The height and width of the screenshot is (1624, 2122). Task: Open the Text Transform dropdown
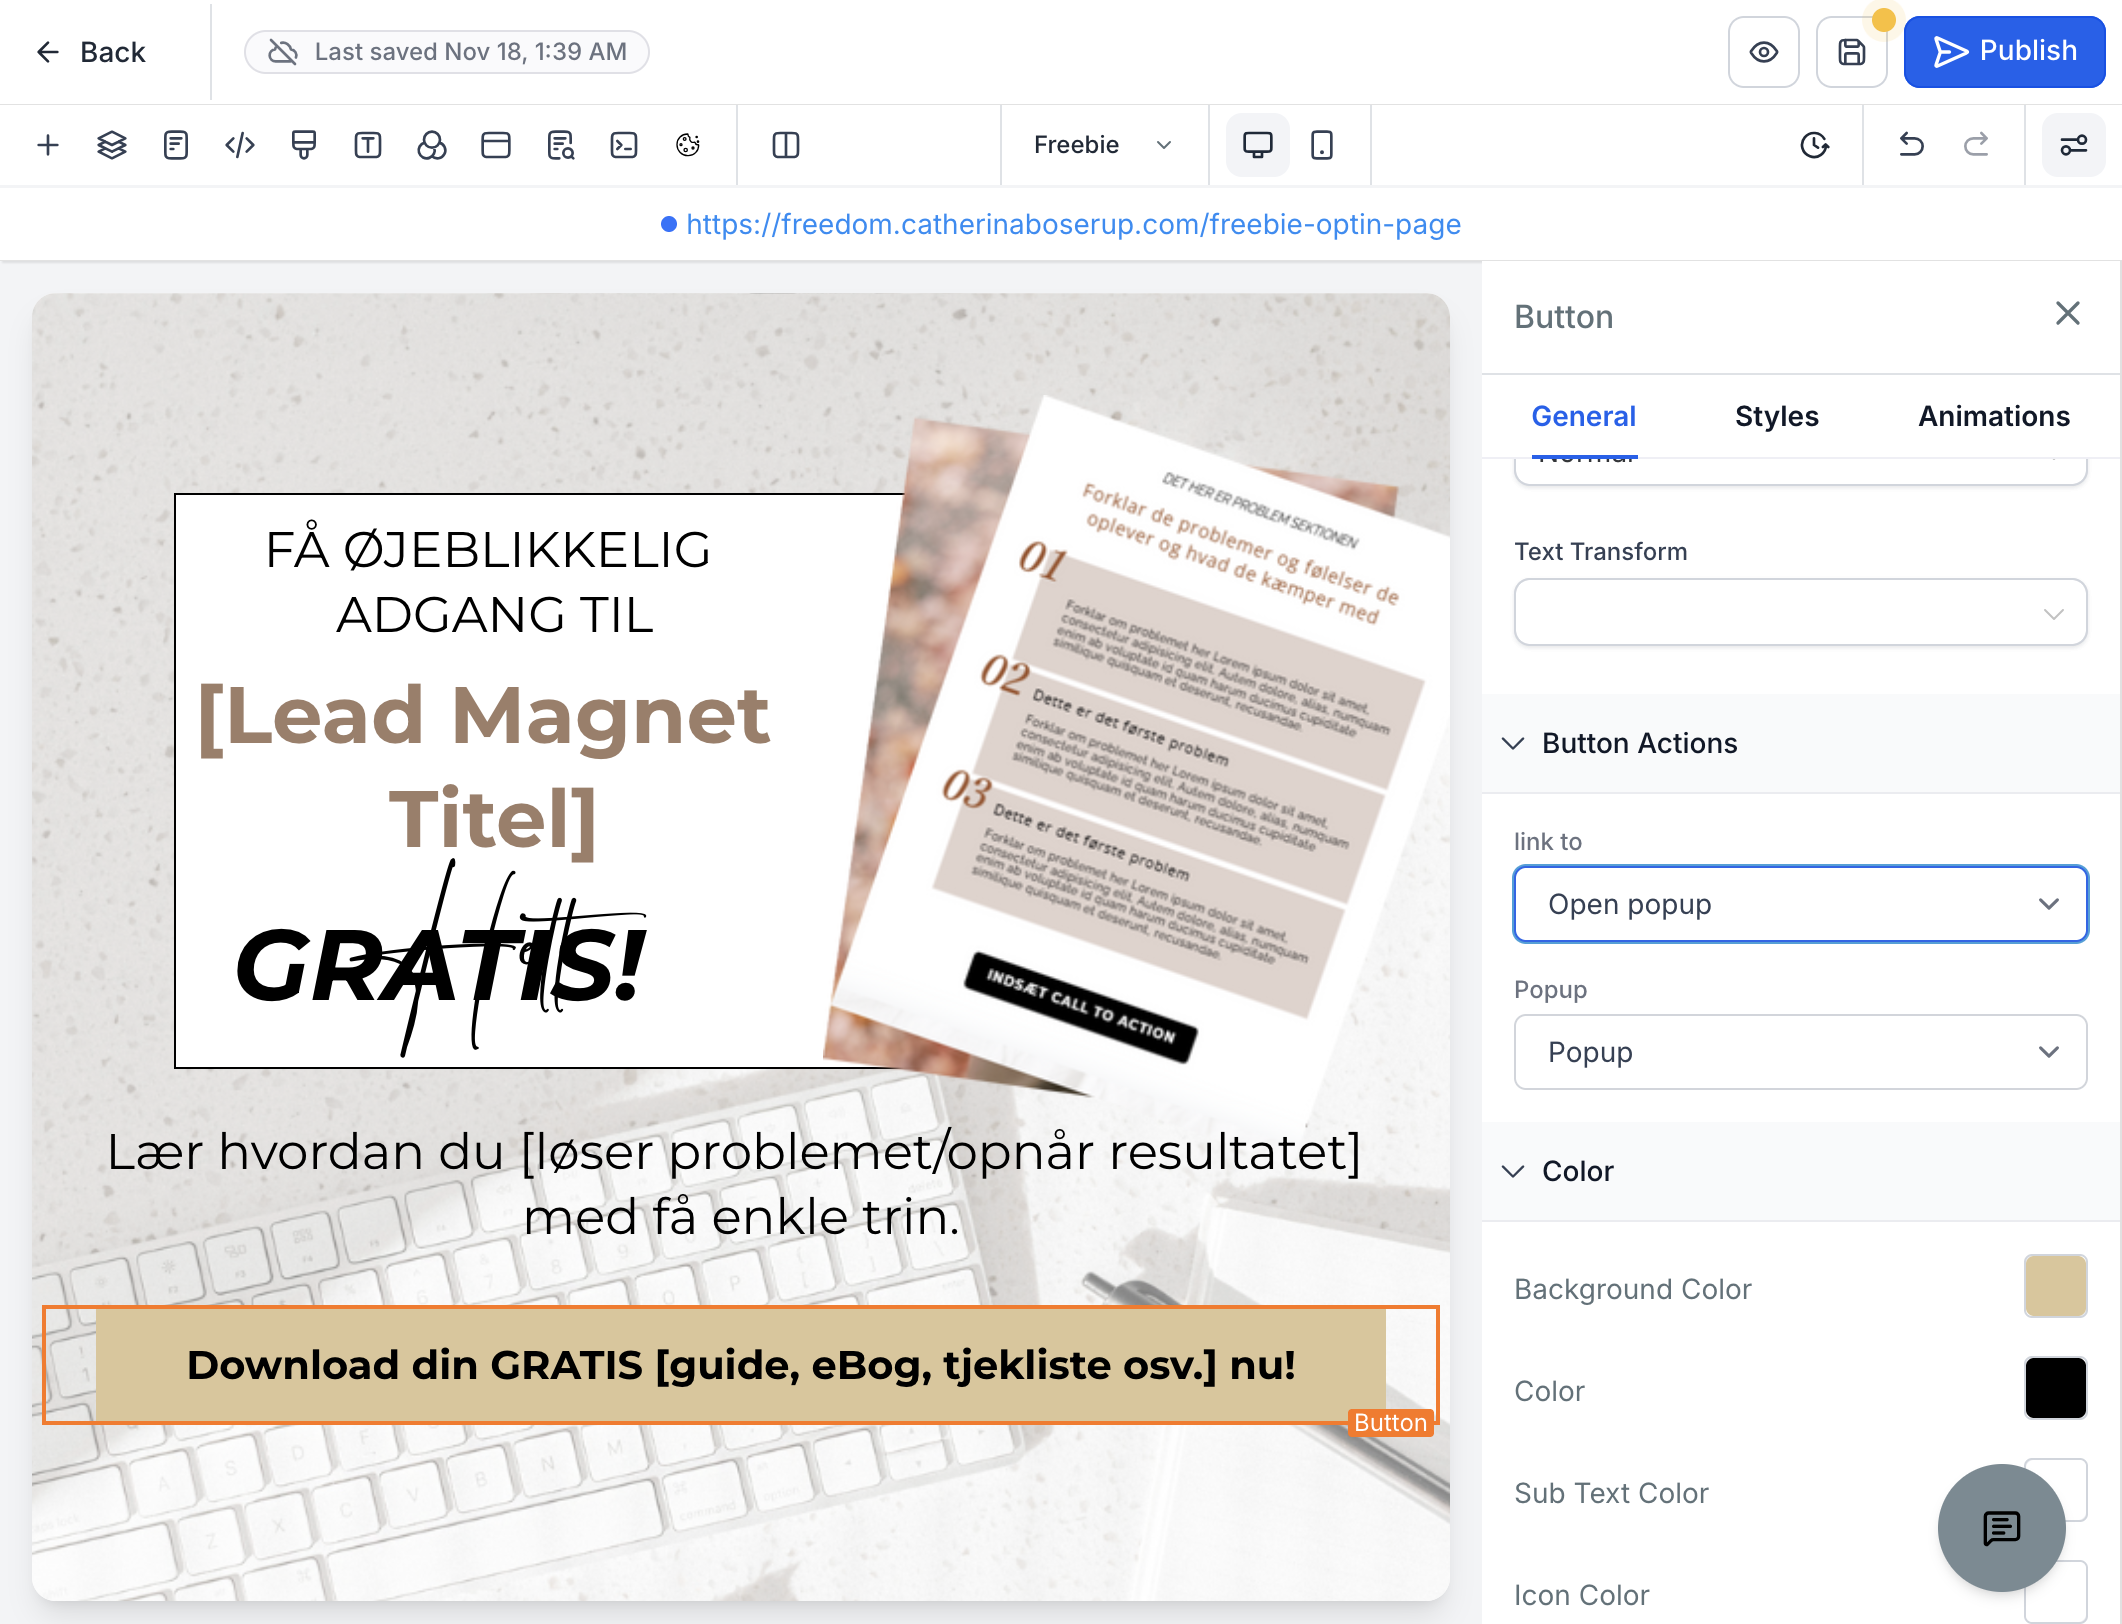pos(1800,612)
